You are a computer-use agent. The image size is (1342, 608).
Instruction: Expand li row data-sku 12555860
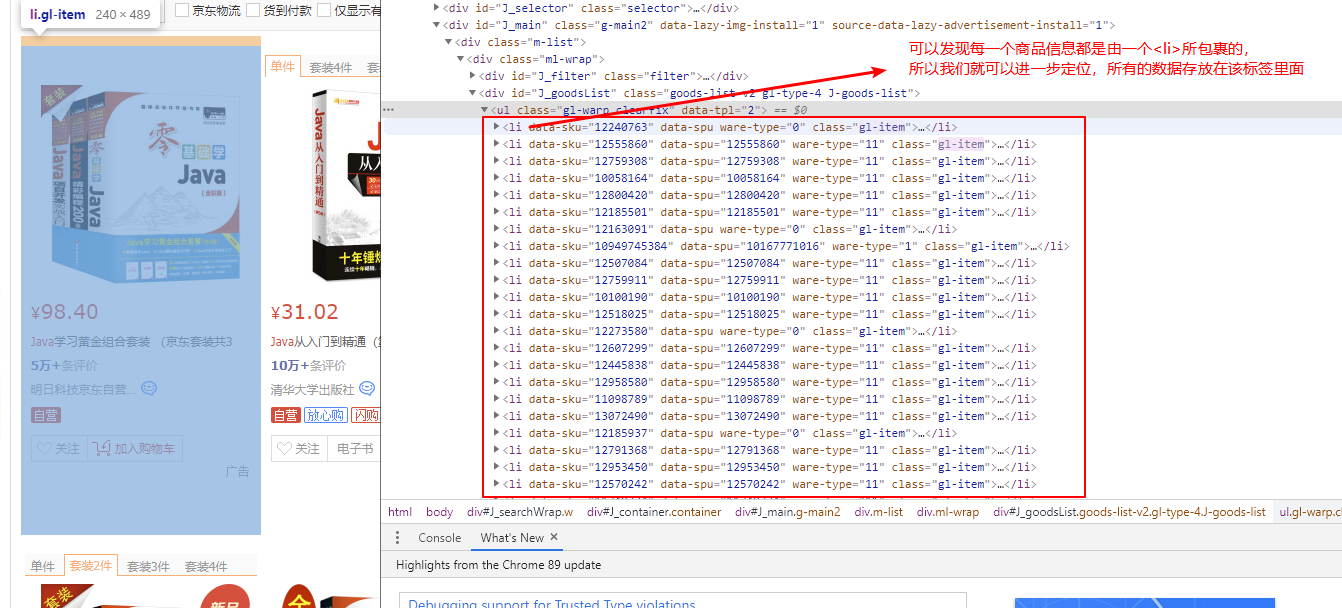pyautogui.click(x=498, y=144)
